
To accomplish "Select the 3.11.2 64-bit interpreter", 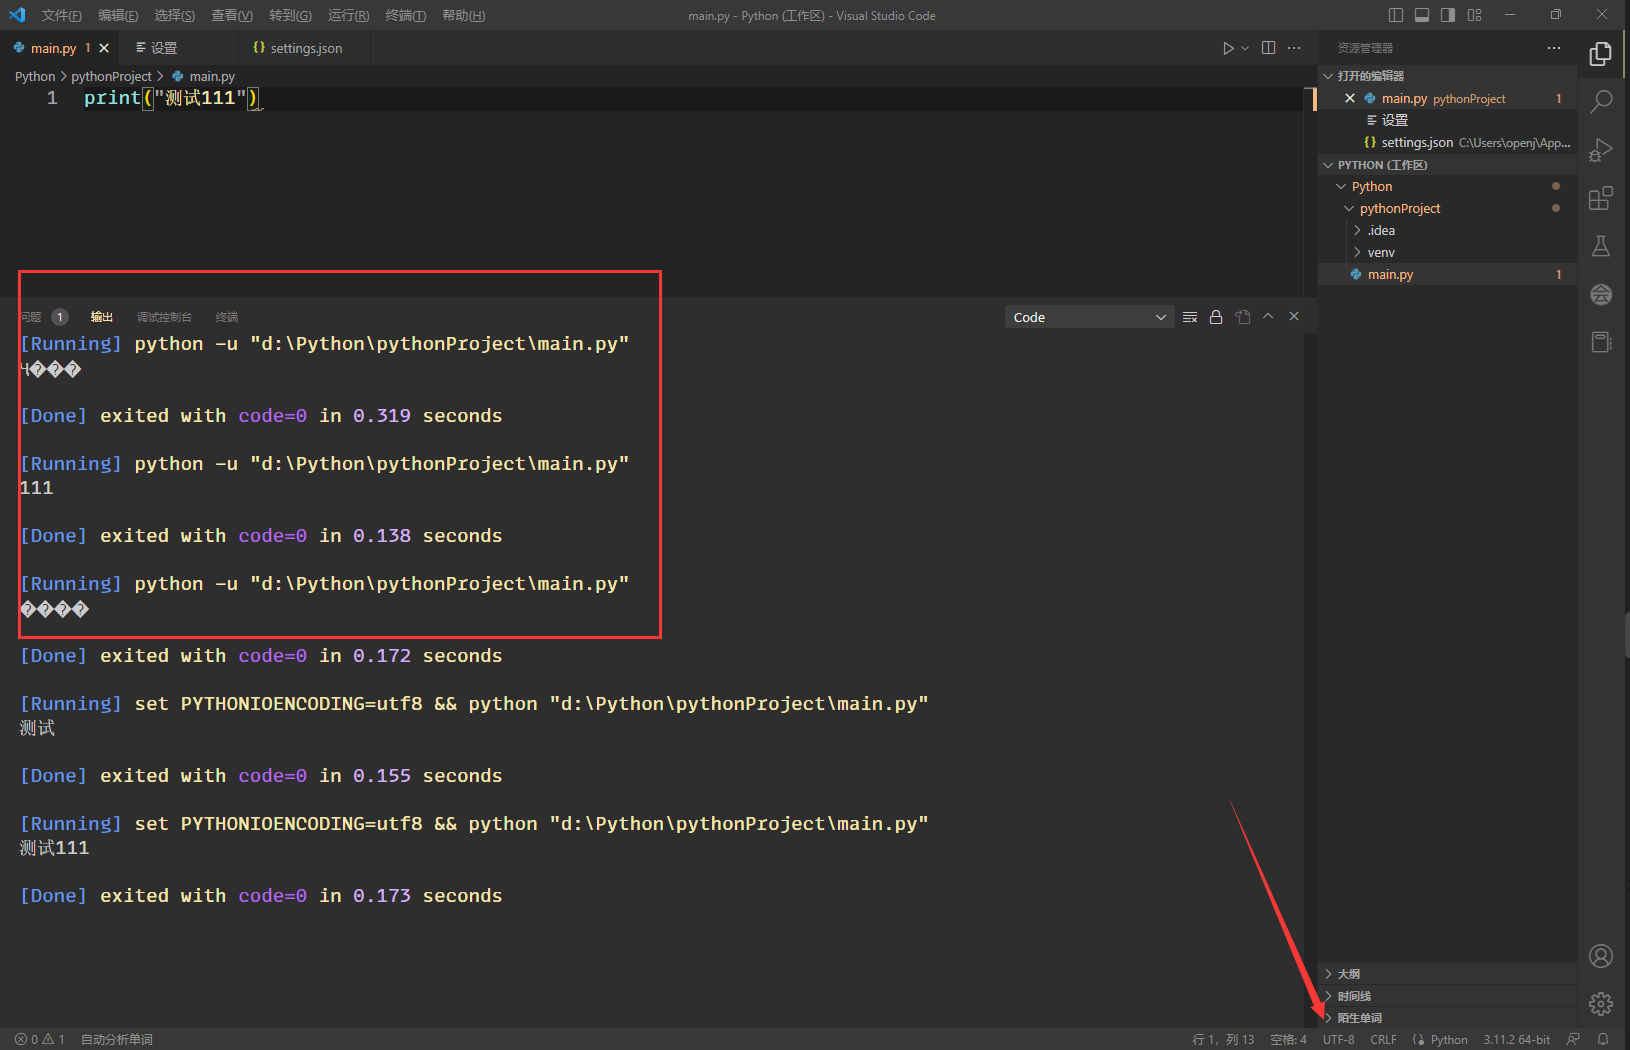I will pyautogui.click(x=1516, y=1040).
